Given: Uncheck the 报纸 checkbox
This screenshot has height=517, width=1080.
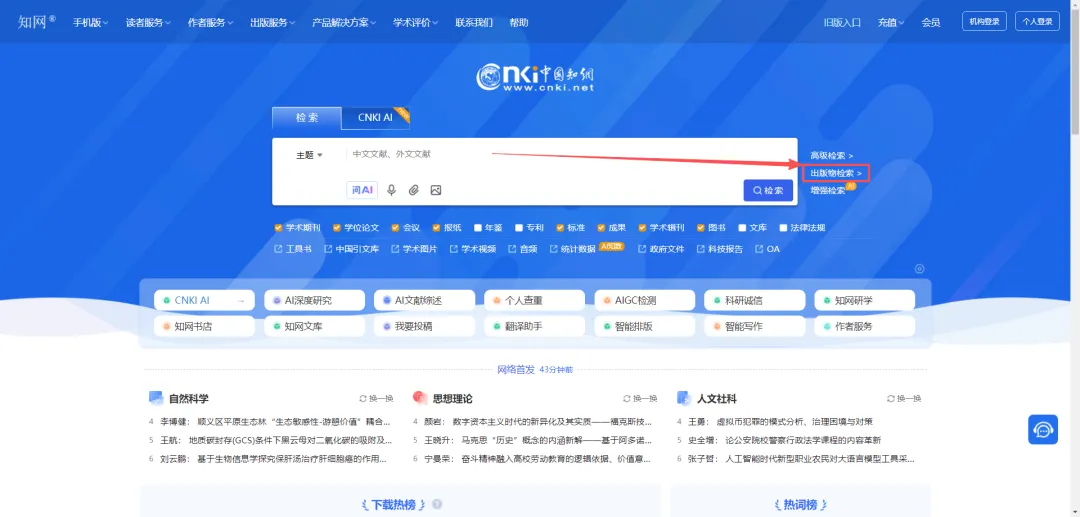Looking at the screenshot, I should 436,228.
